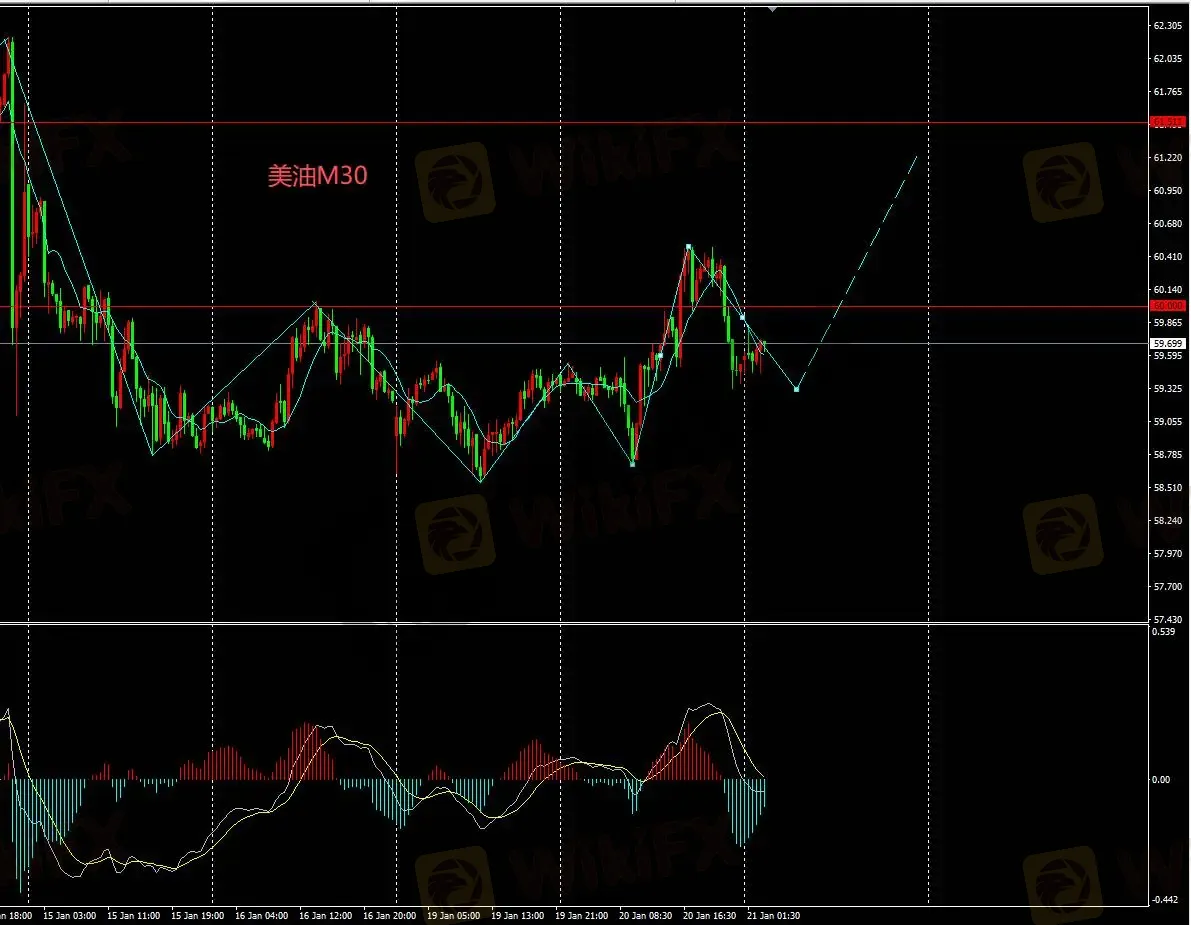This screenshot has height=925, width=1191.
Task: Click the 58.785 price axis label
Action: (1167, 455)
